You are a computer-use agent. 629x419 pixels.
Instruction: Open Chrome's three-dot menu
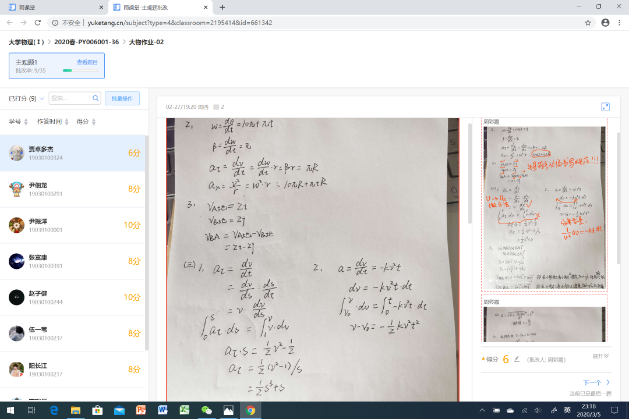point(620,21)
